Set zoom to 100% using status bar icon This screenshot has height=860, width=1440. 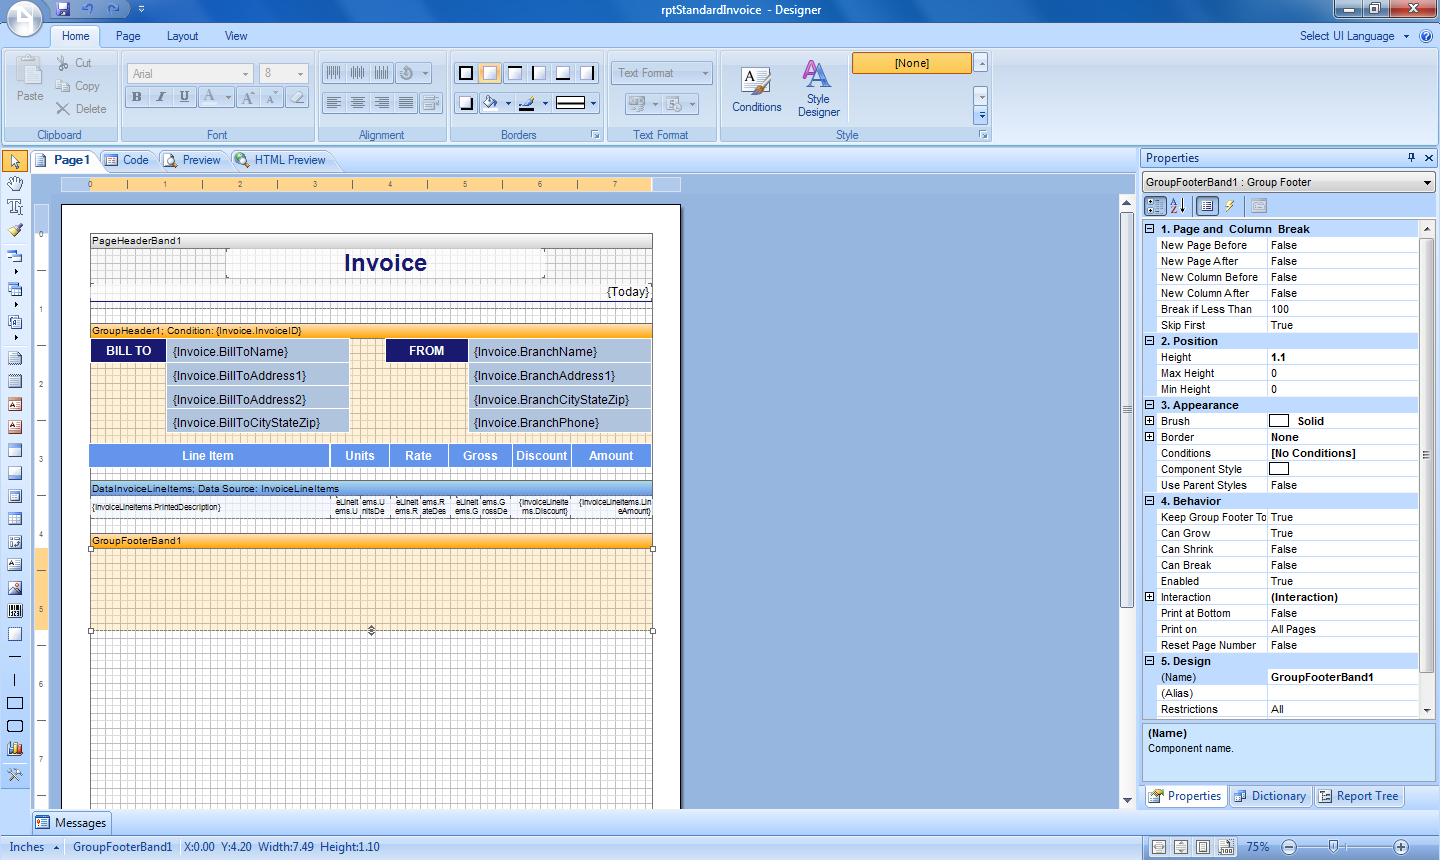(1227, 847)
